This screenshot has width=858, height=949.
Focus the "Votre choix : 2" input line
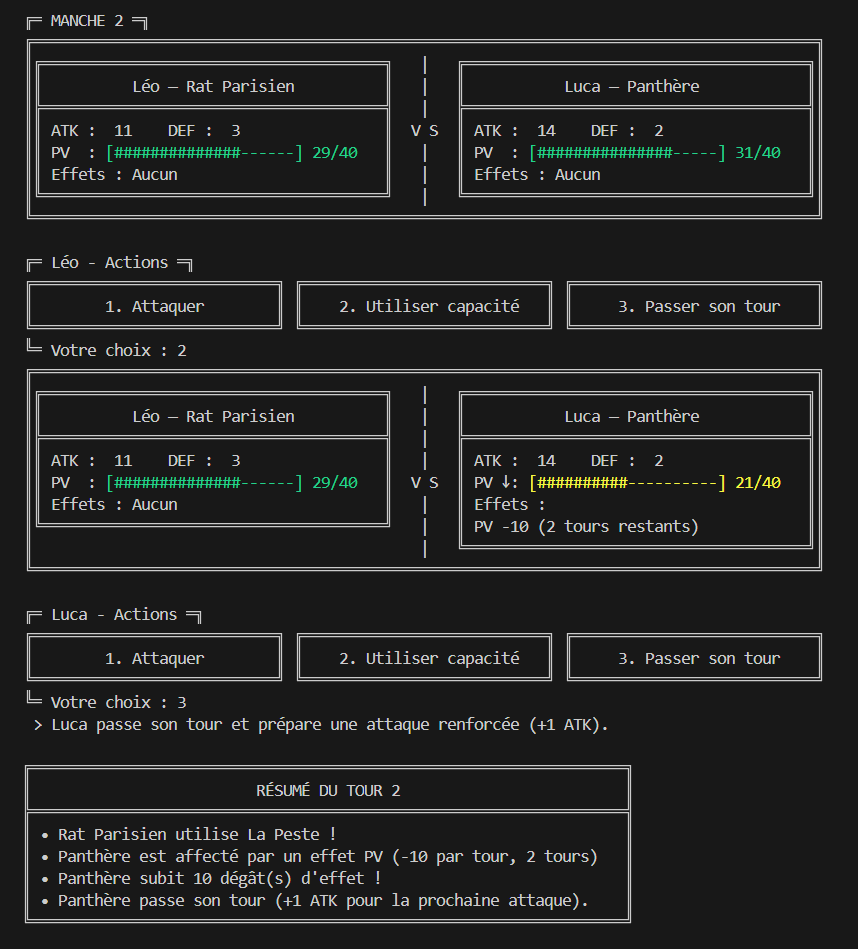pyautogui.click(x=118, y=351)
